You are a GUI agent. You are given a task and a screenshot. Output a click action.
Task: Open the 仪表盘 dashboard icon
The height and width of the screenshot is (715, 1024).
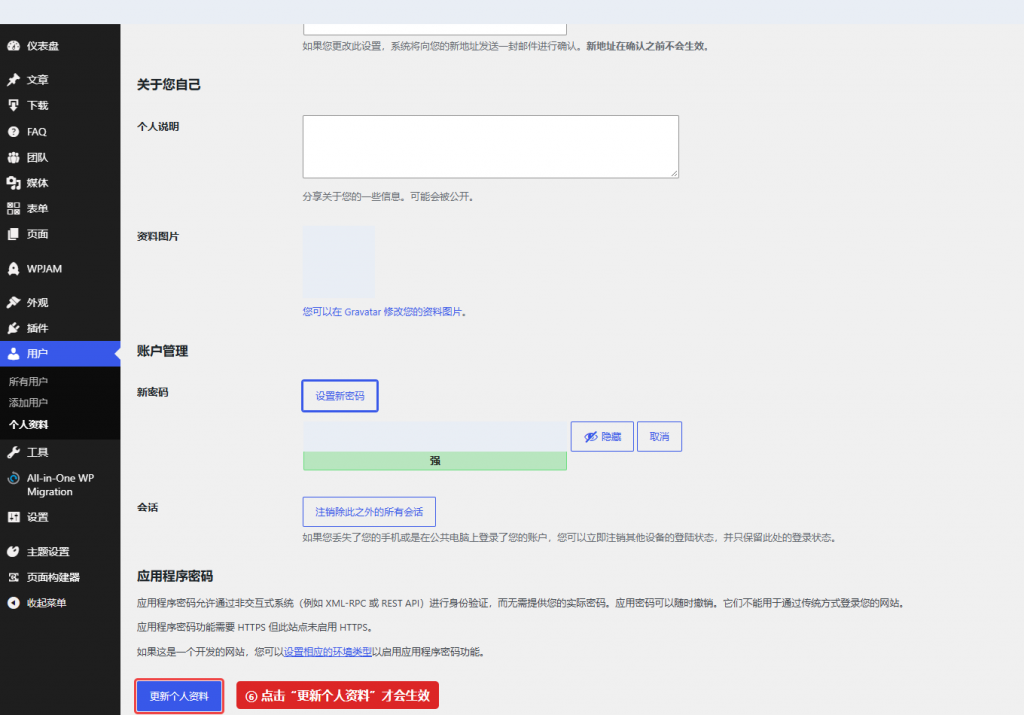13,46
